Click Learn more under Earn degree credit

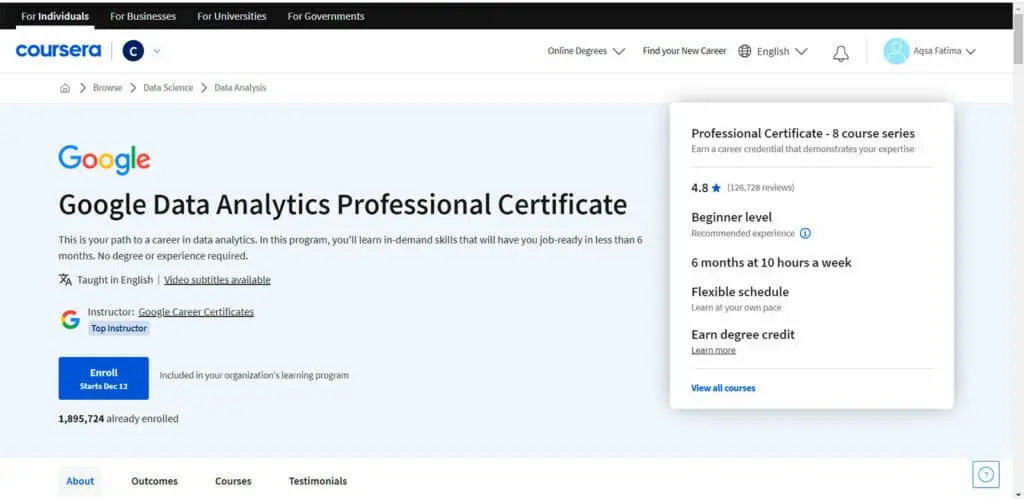[x=713, y=351]
